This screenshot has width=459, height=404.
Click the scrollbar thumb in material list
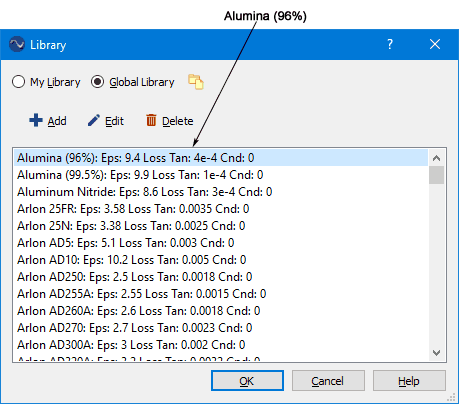436,175
